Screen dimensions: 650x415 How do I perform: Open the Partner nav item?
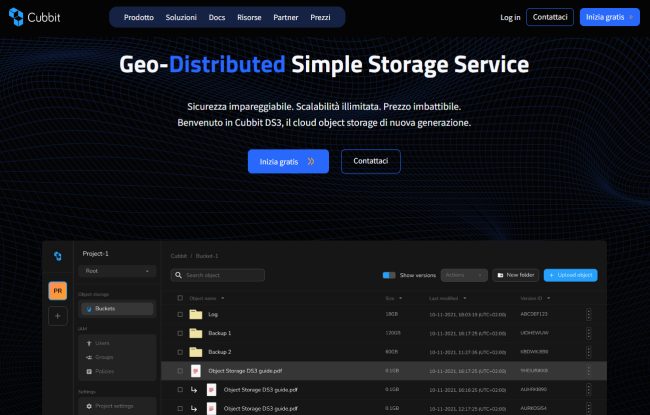[x=286, y=17]
